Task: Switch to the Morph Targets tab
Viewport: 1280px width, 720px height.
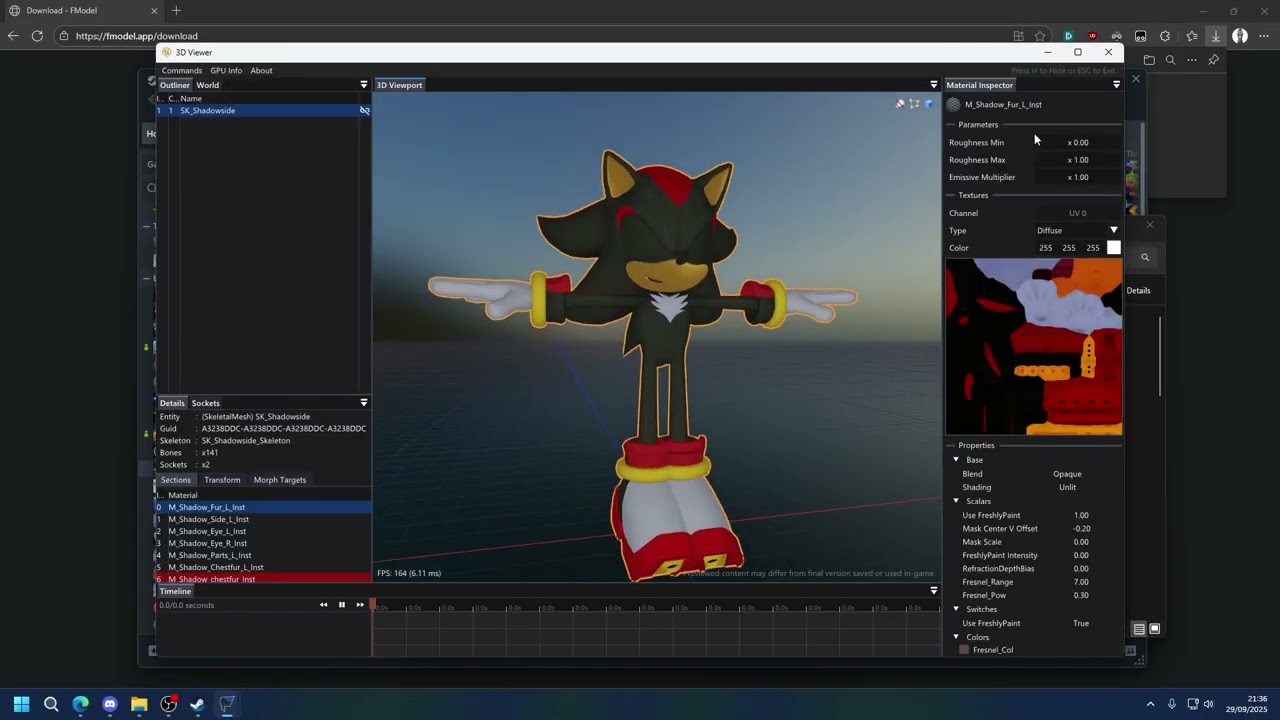Action: click(280, 480)
